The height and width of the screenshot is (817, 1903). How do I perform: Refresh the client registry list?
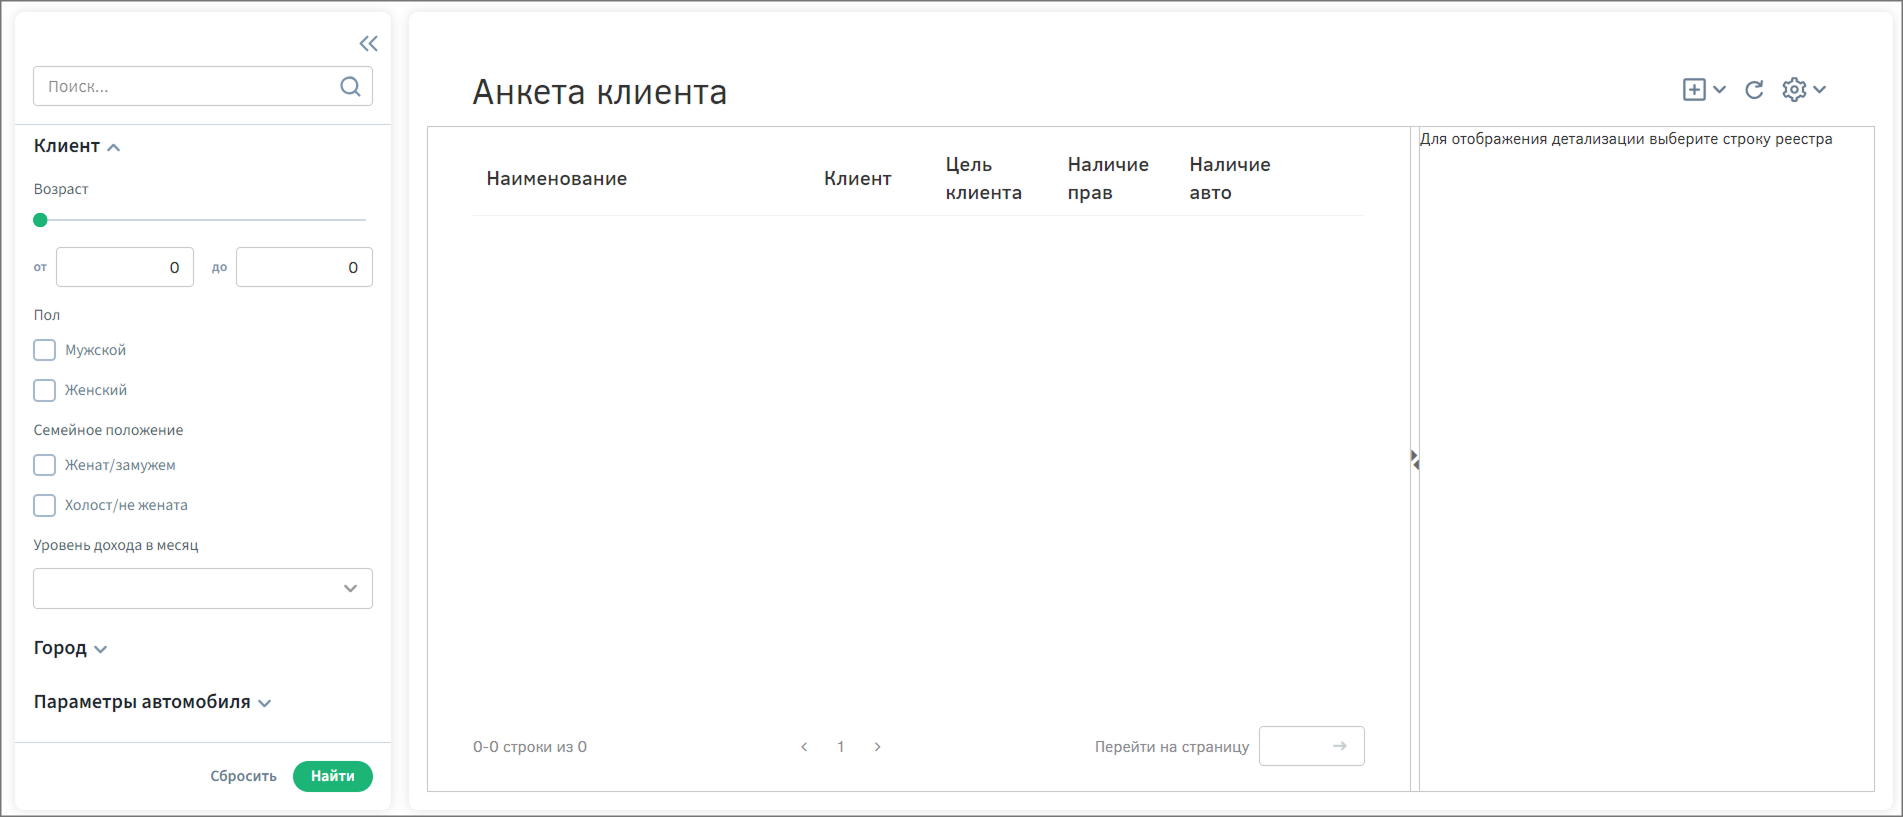1754,90
